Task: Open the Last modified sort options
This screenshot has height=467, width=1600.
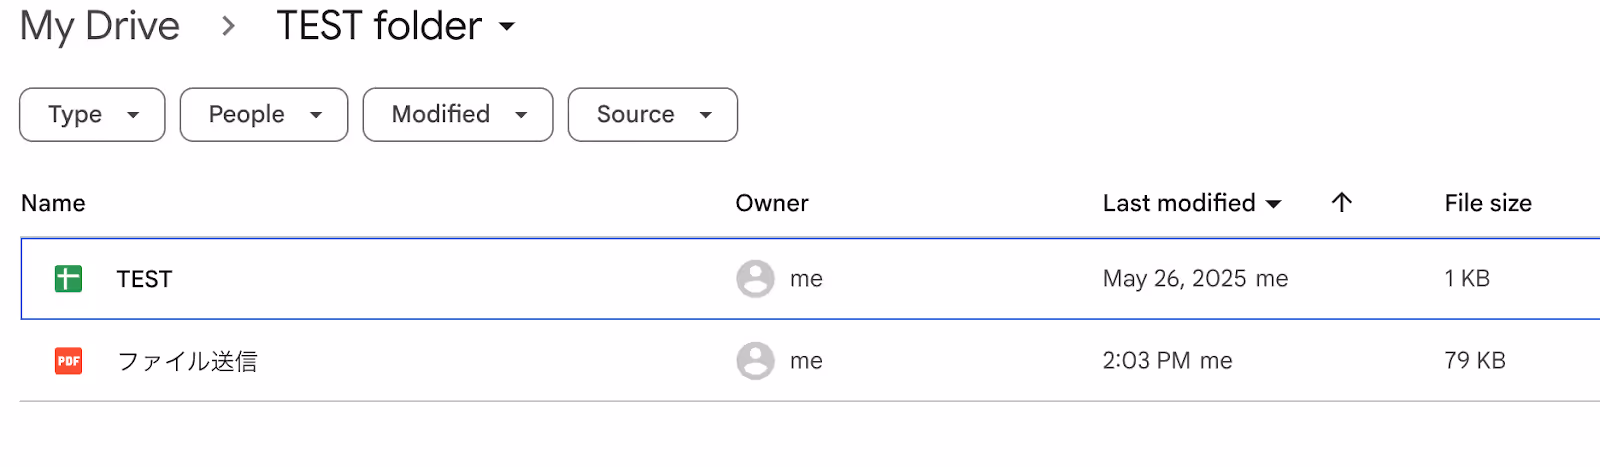Action: 1192,203
